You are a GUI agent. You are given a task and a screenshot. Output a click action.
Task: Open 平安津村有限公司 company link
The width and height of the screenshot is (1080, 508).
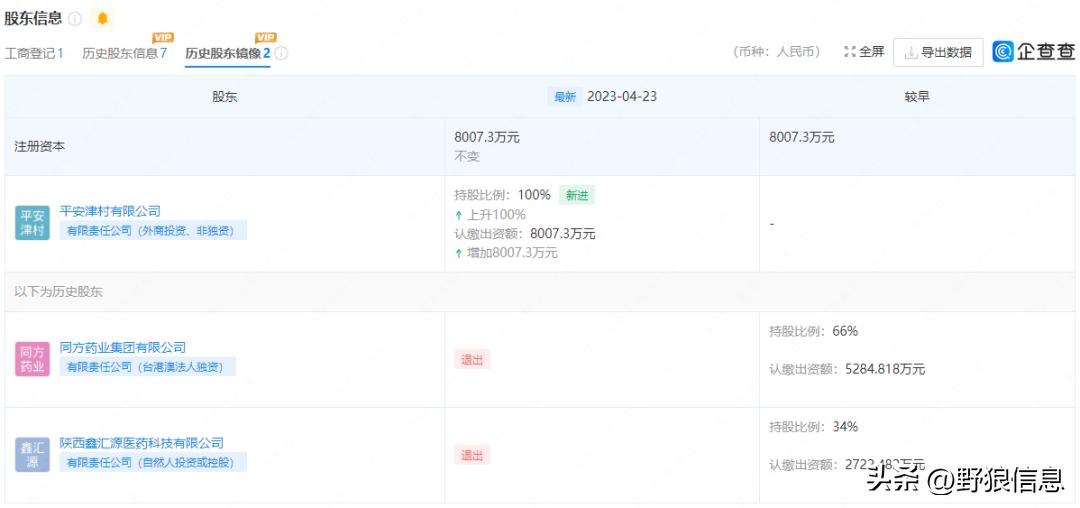tap(110, 211)
